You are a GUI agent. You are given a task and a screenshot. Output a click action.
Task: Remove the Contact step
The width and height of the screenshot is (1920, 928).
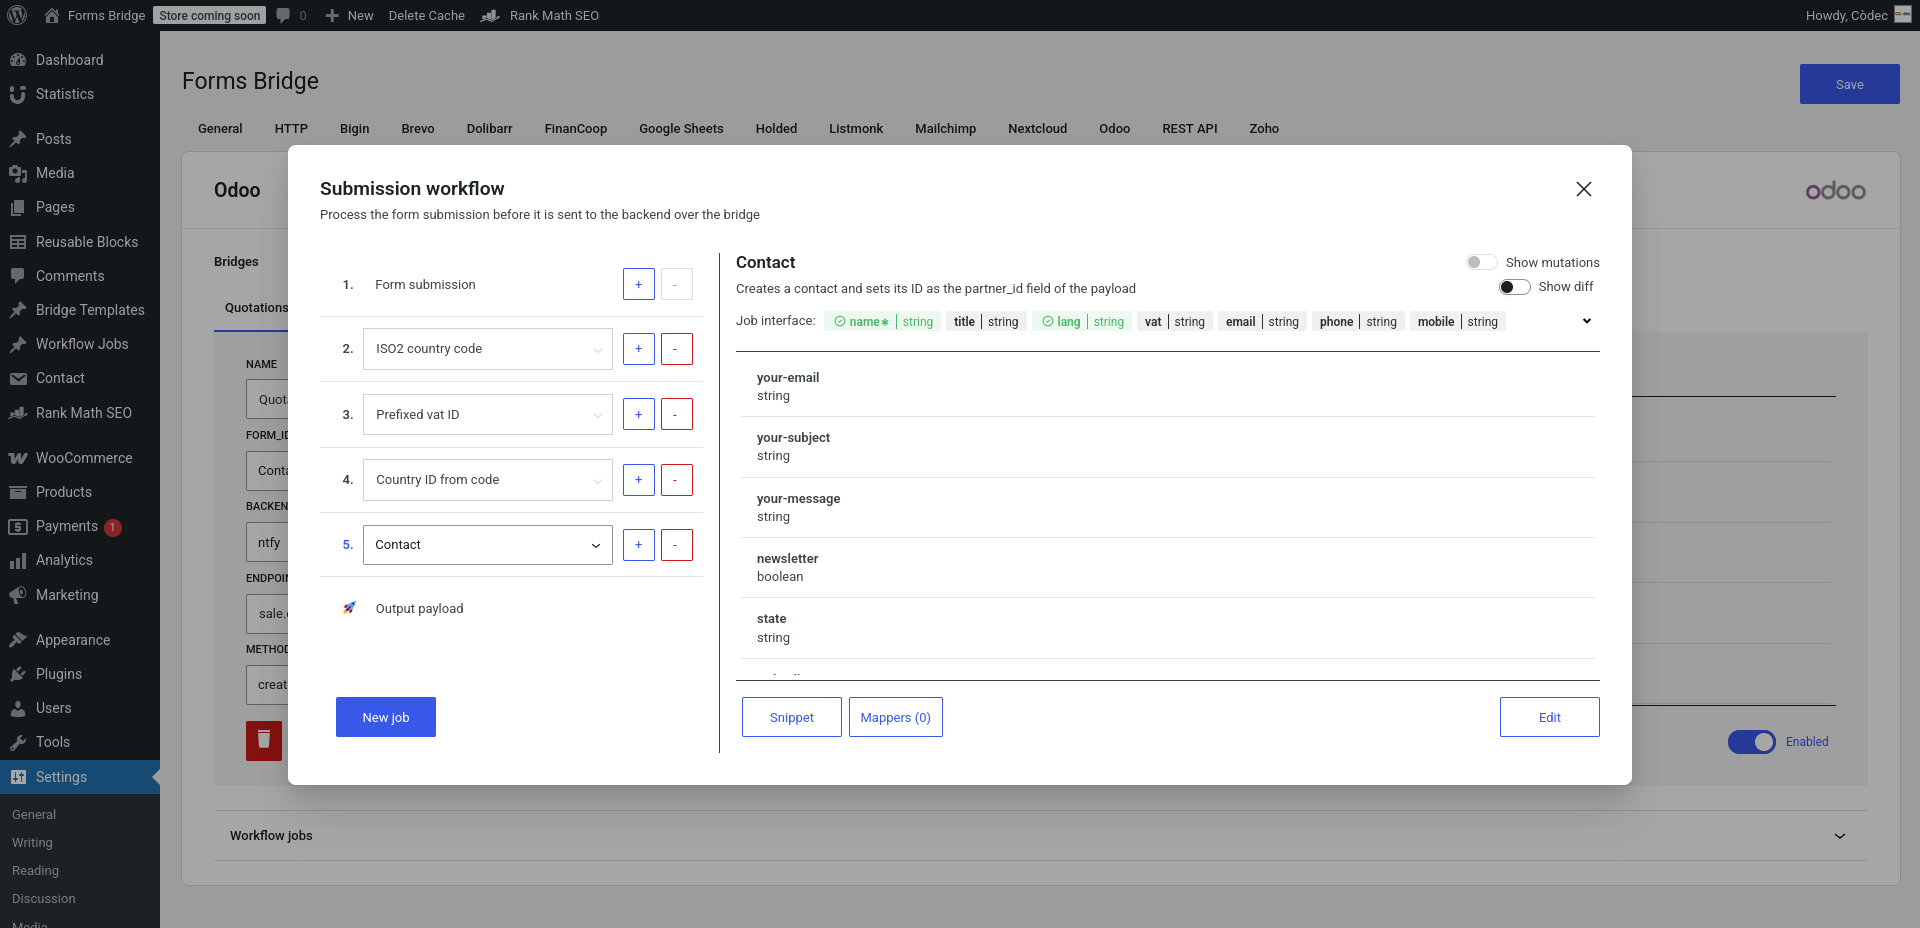coord(677,545)
